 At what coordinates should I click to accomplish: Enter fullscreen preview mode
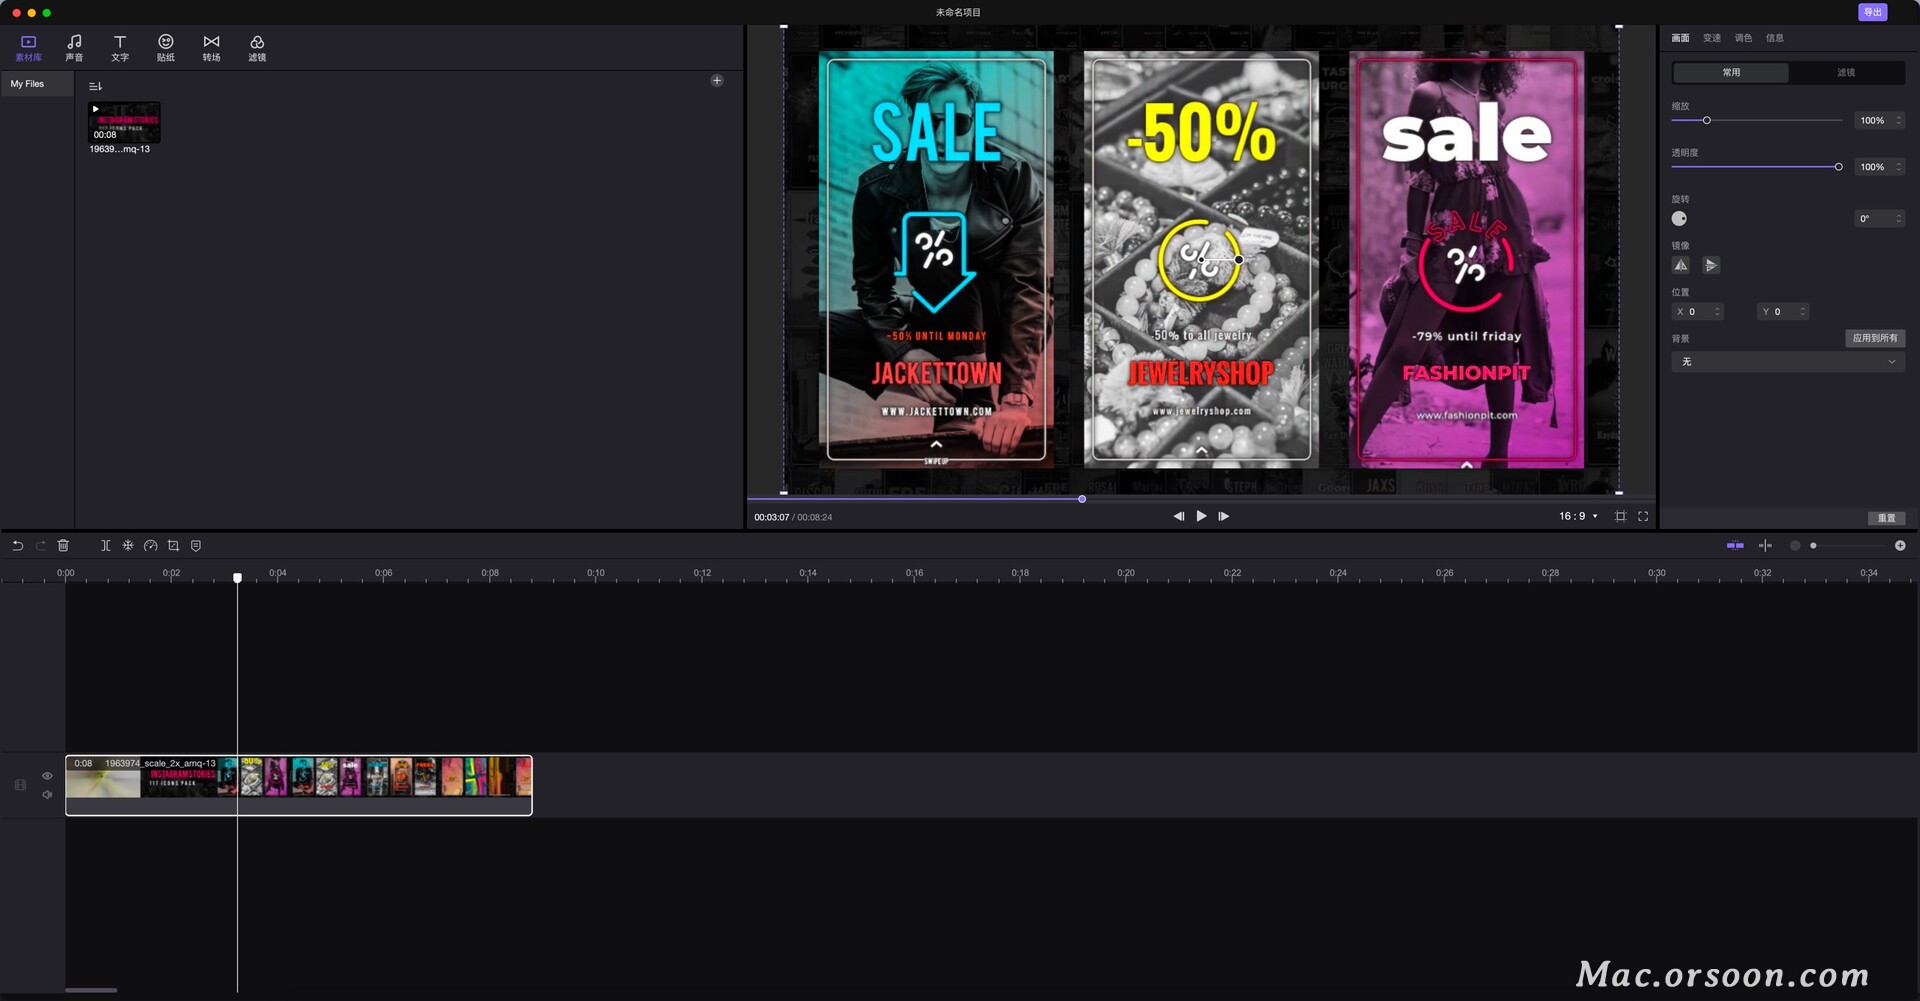1643,517
